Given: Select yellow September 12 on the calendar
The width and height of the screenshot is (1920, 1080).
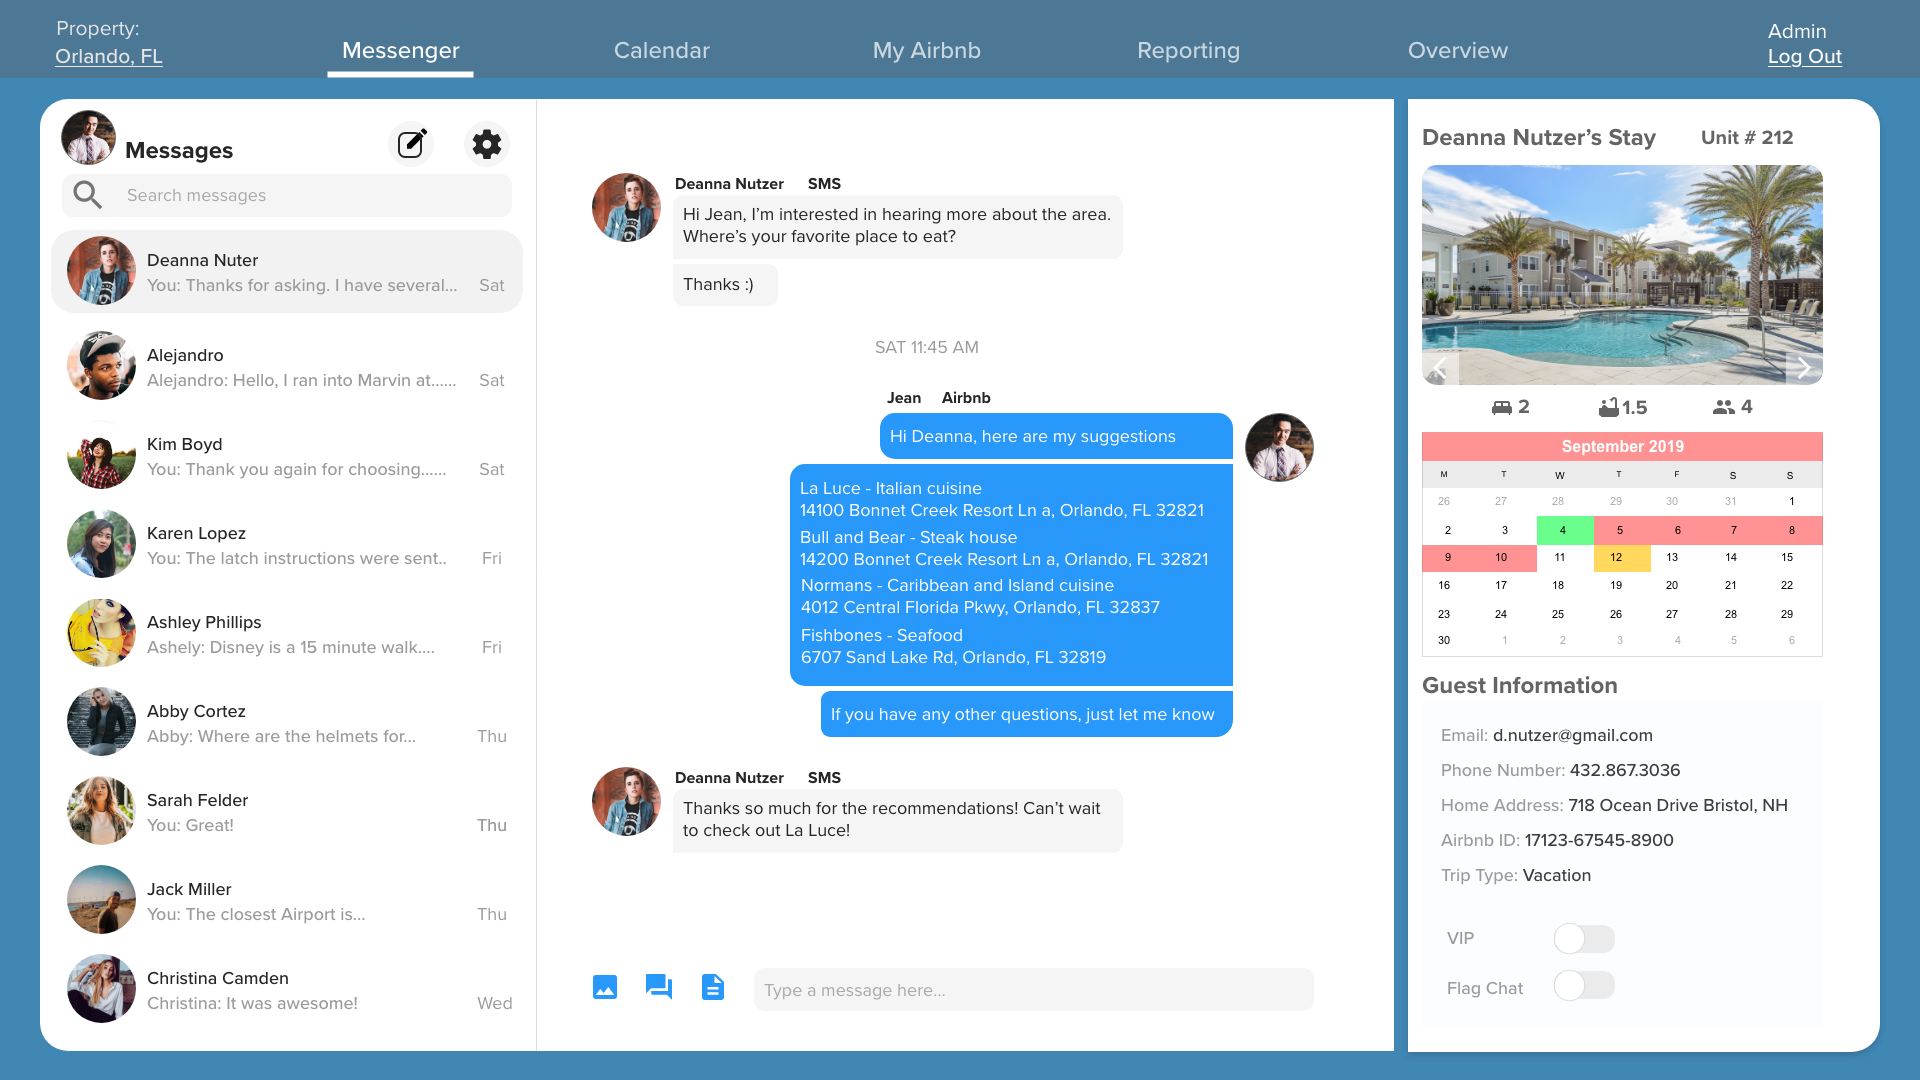Looking at the screenshot, I should pyautogui.click(x=1622, y=557).
